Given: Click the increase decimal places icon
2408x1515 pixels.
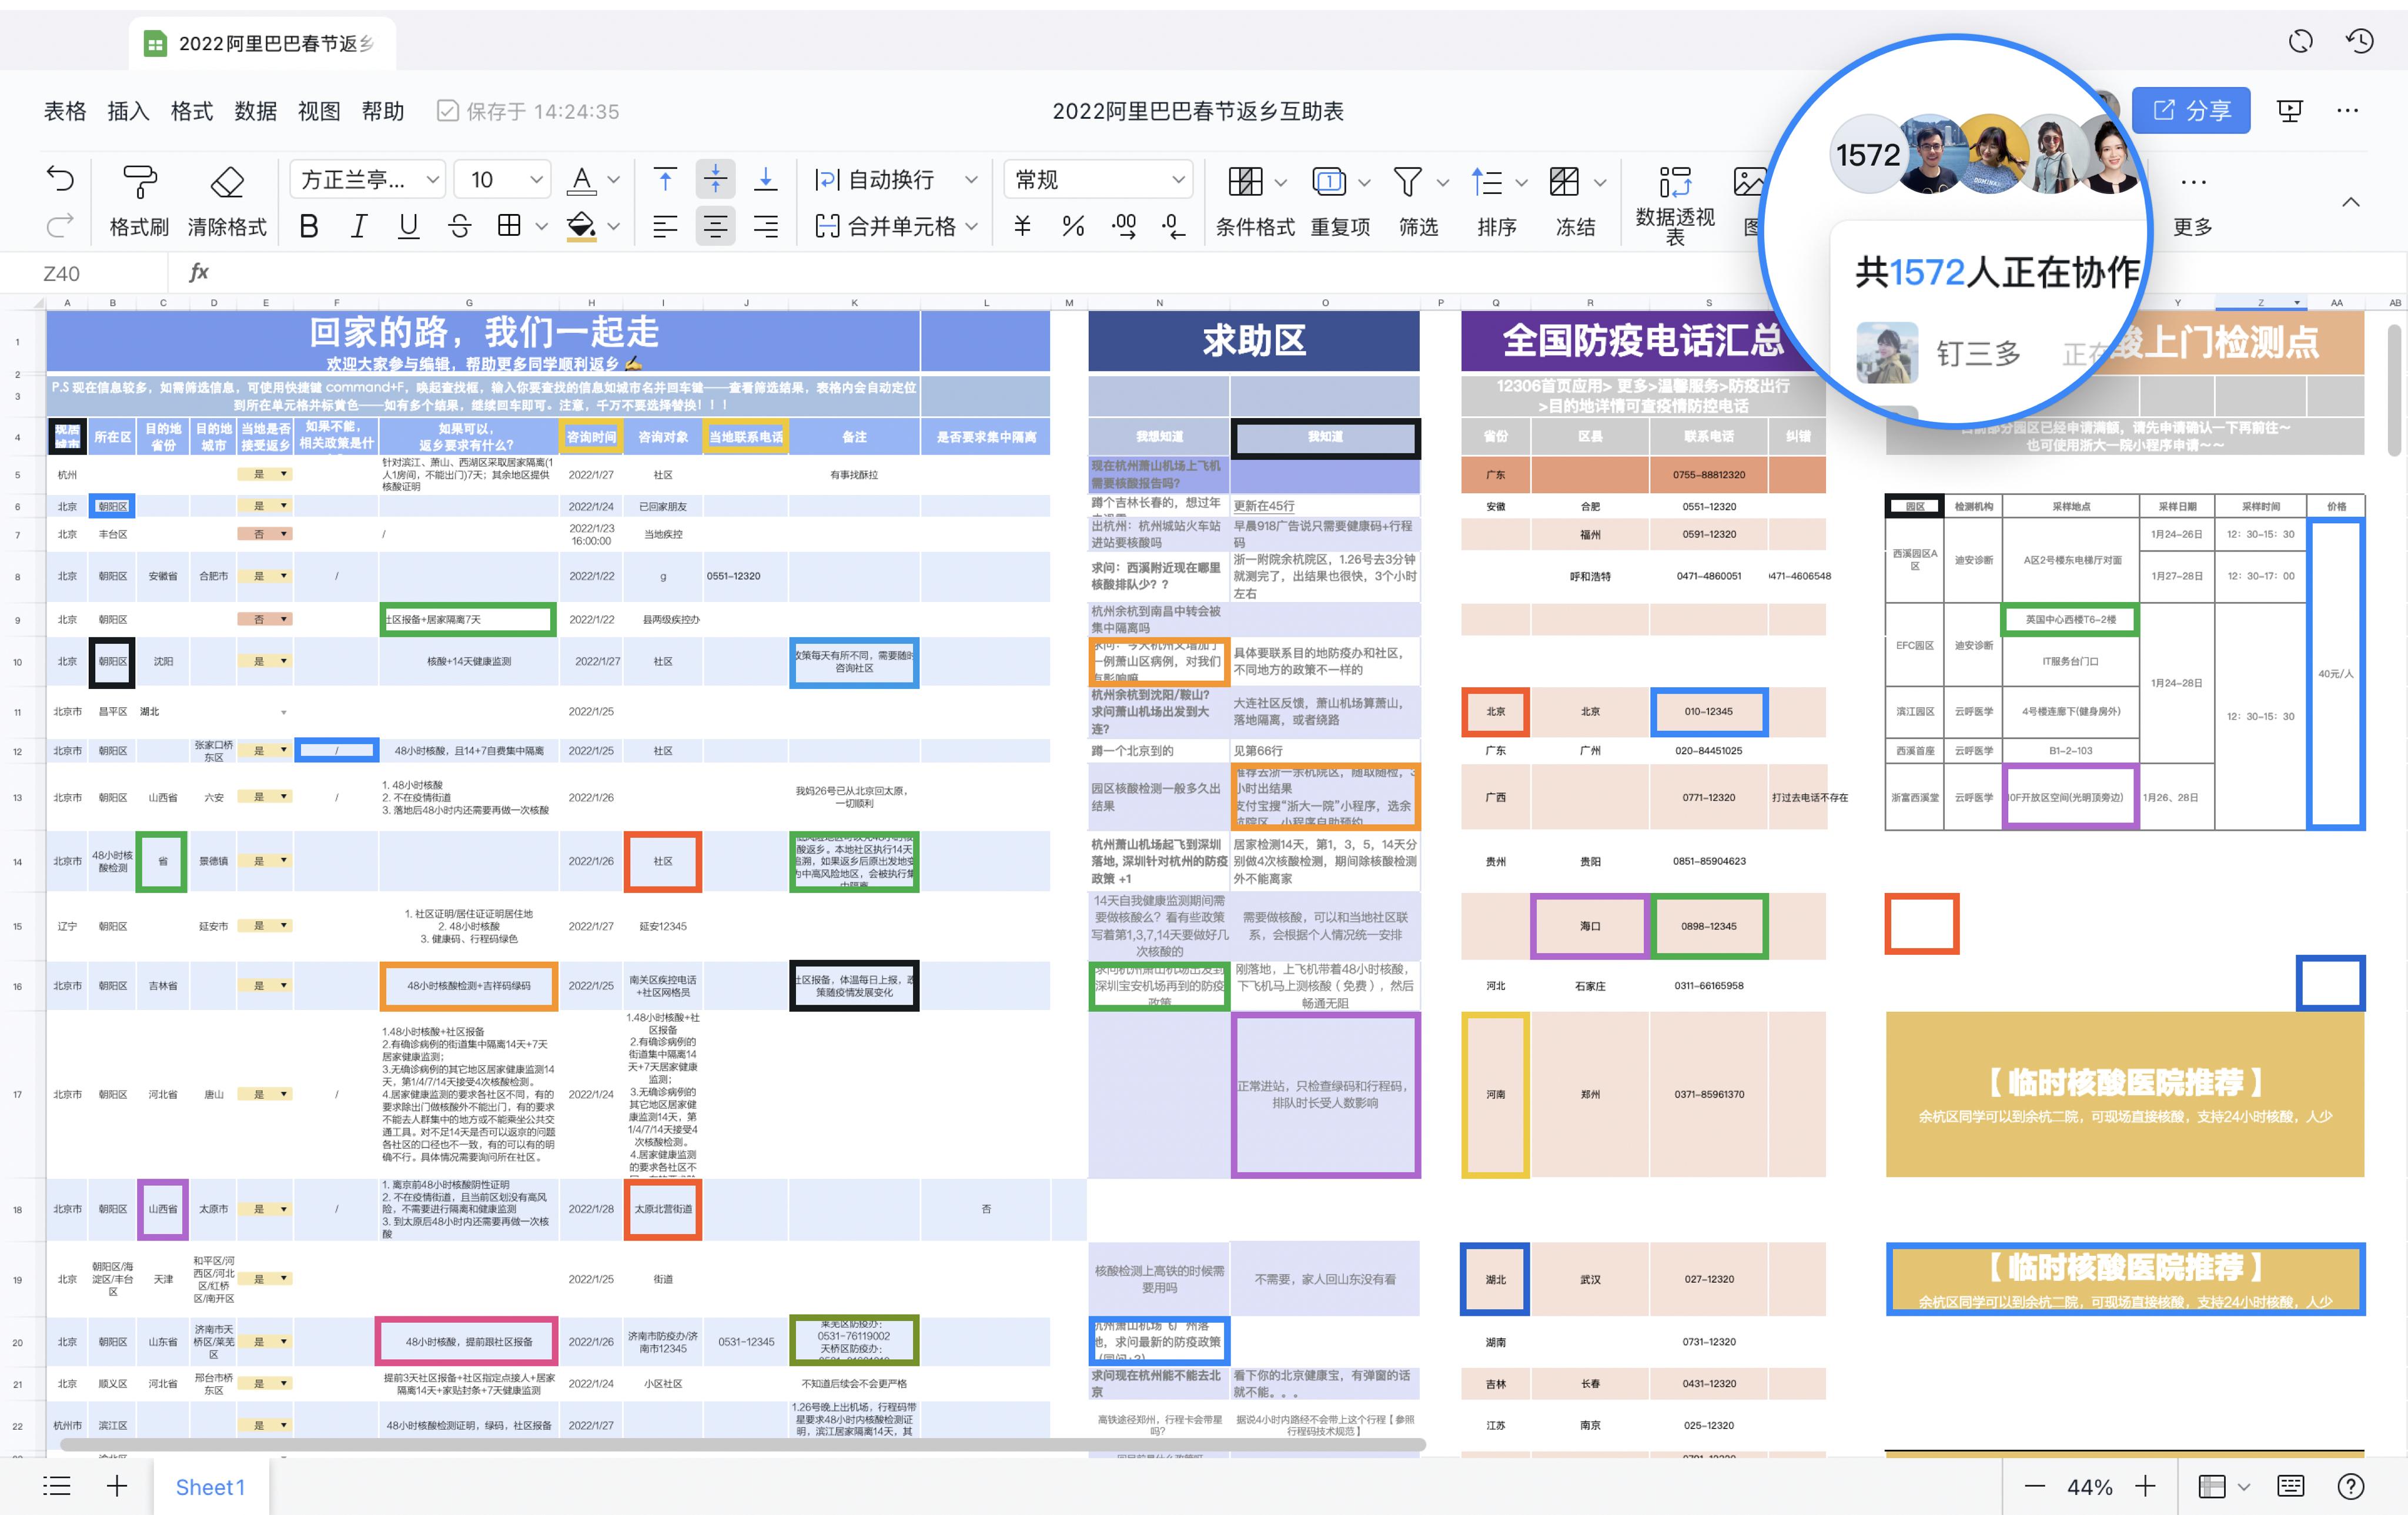Looking at the screenshot, I should click(x=1124, y=226).
